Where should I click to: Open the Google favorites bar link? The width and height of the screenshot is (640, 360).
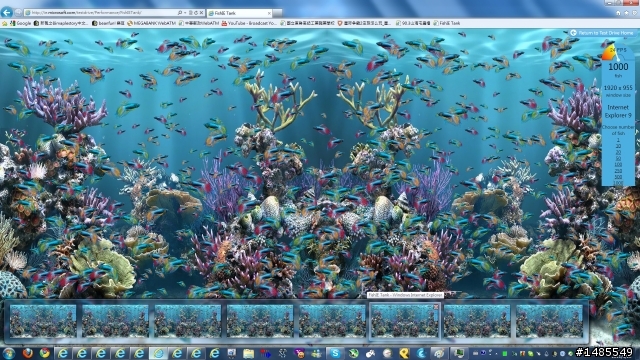click(x=21, y=23)
